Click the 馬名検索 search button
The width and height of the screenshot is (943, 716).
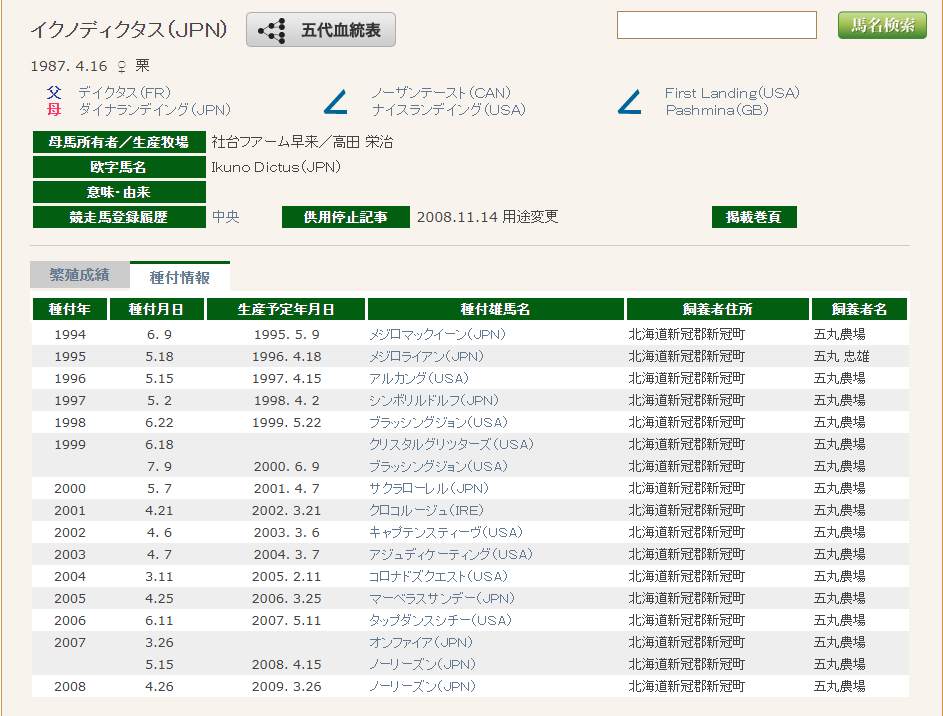(882, 25)
